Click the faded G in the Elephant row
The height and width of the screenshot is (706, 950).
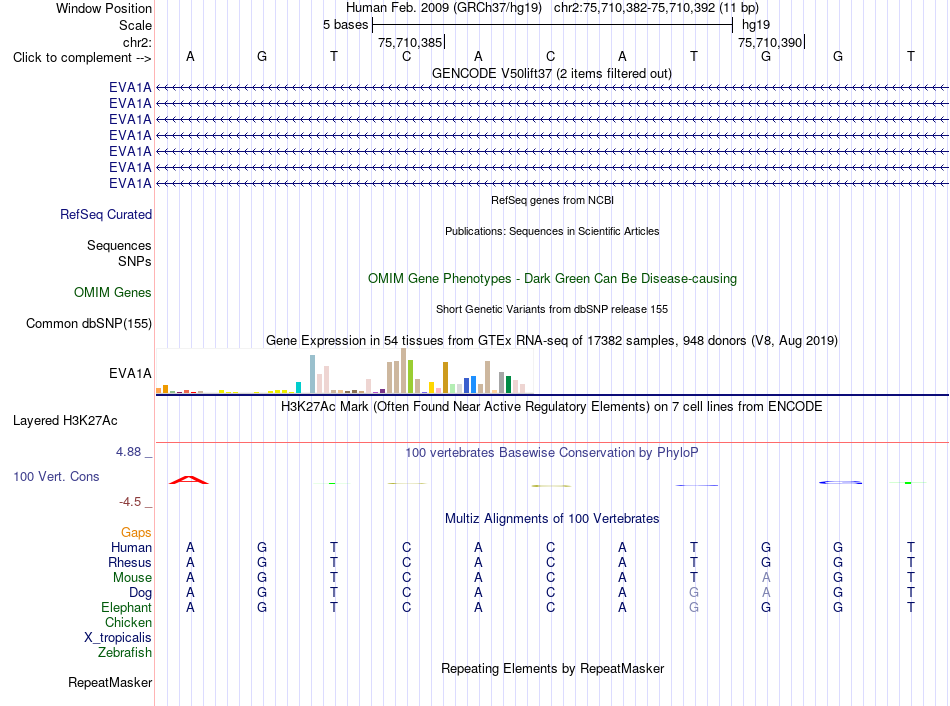(x=694, y=608)
